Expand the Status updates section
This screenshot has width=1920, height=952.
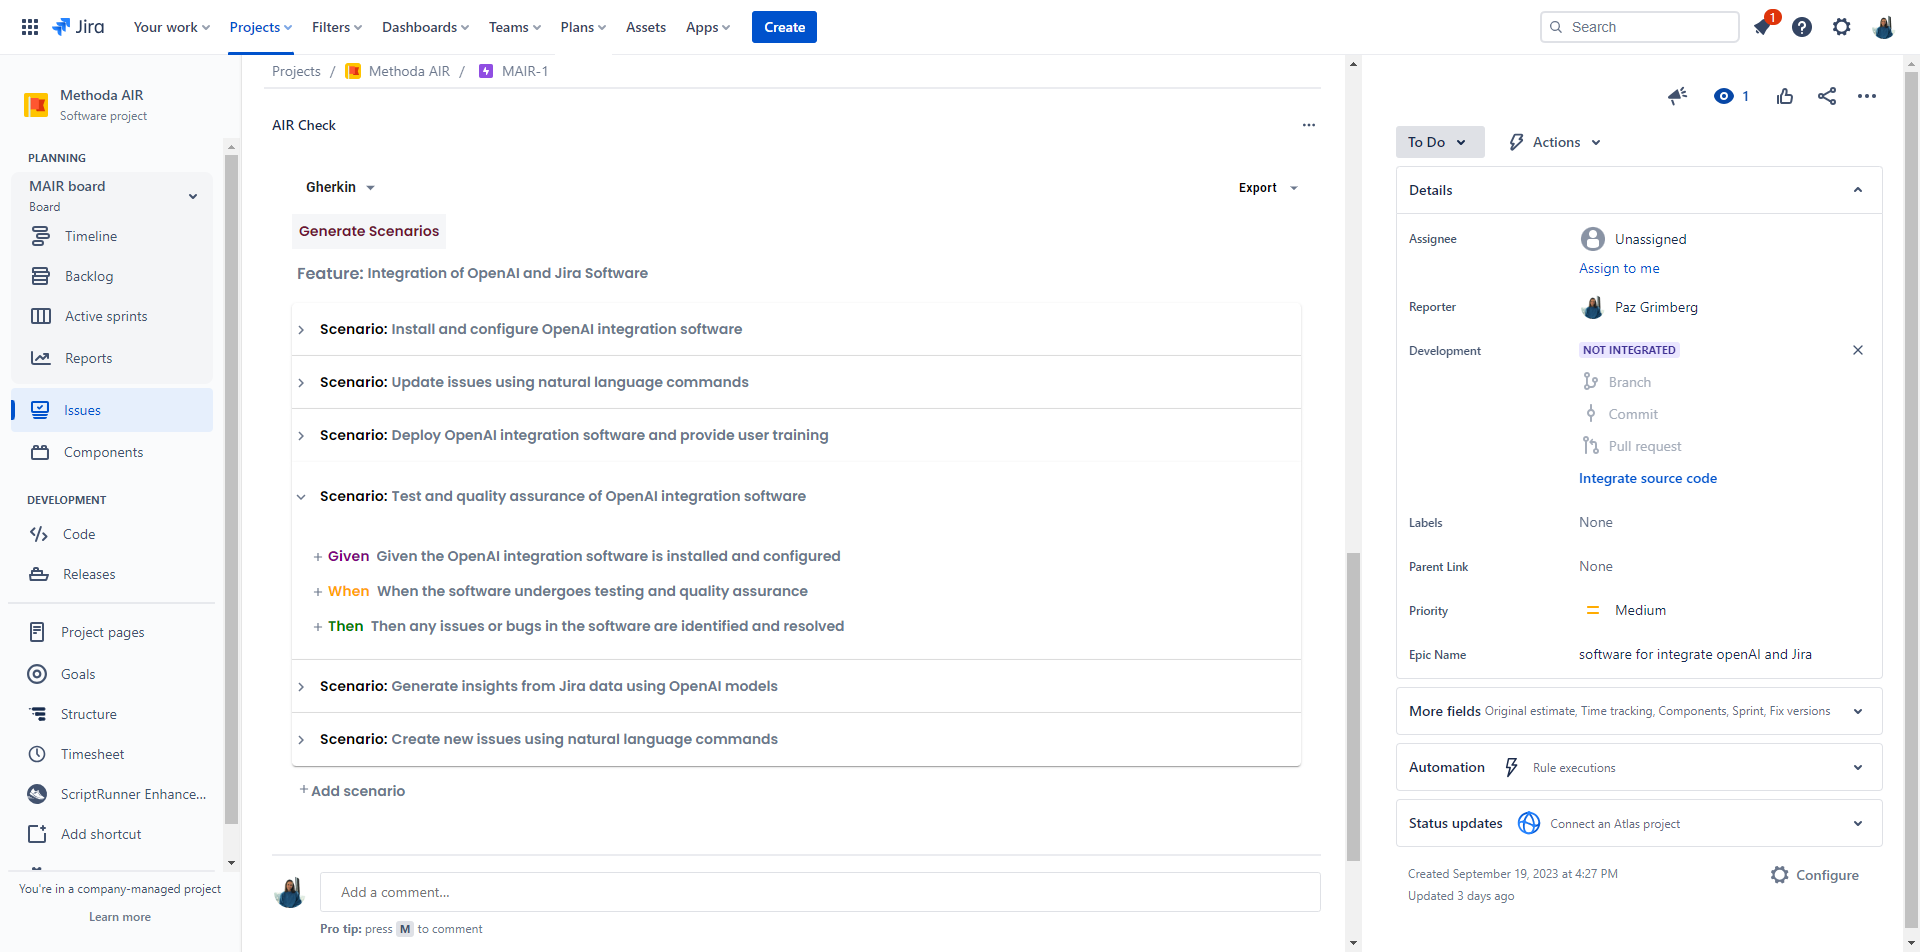click(1858, 823)
